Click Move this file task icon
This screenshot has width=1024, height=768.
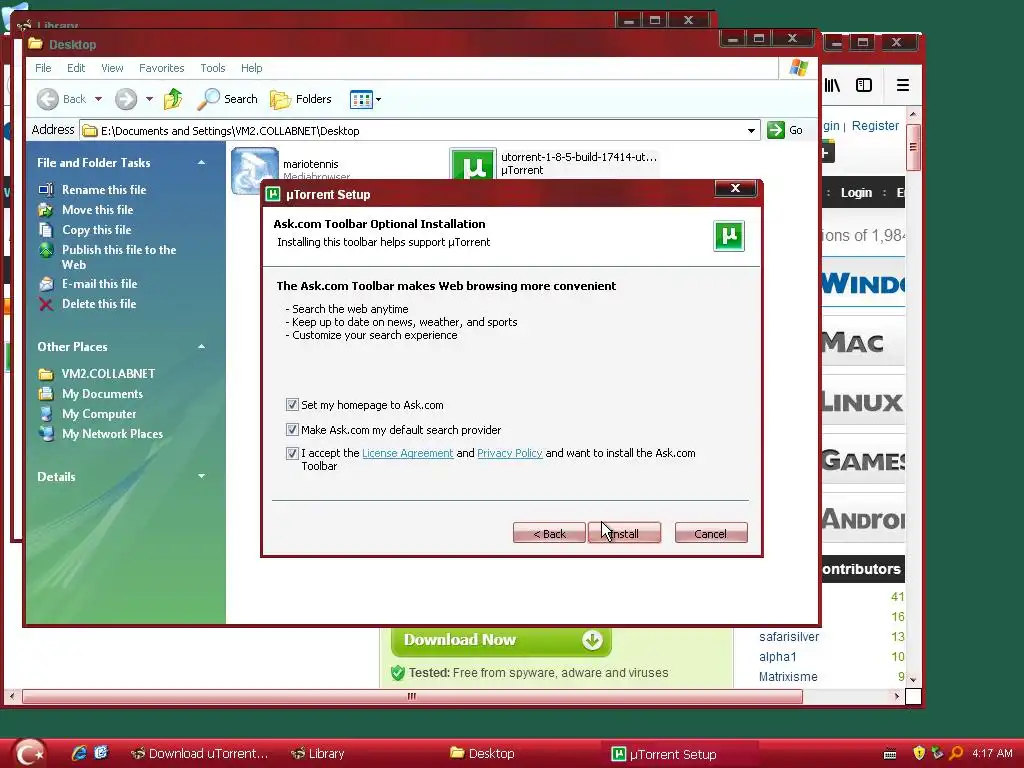click(46, 210)
